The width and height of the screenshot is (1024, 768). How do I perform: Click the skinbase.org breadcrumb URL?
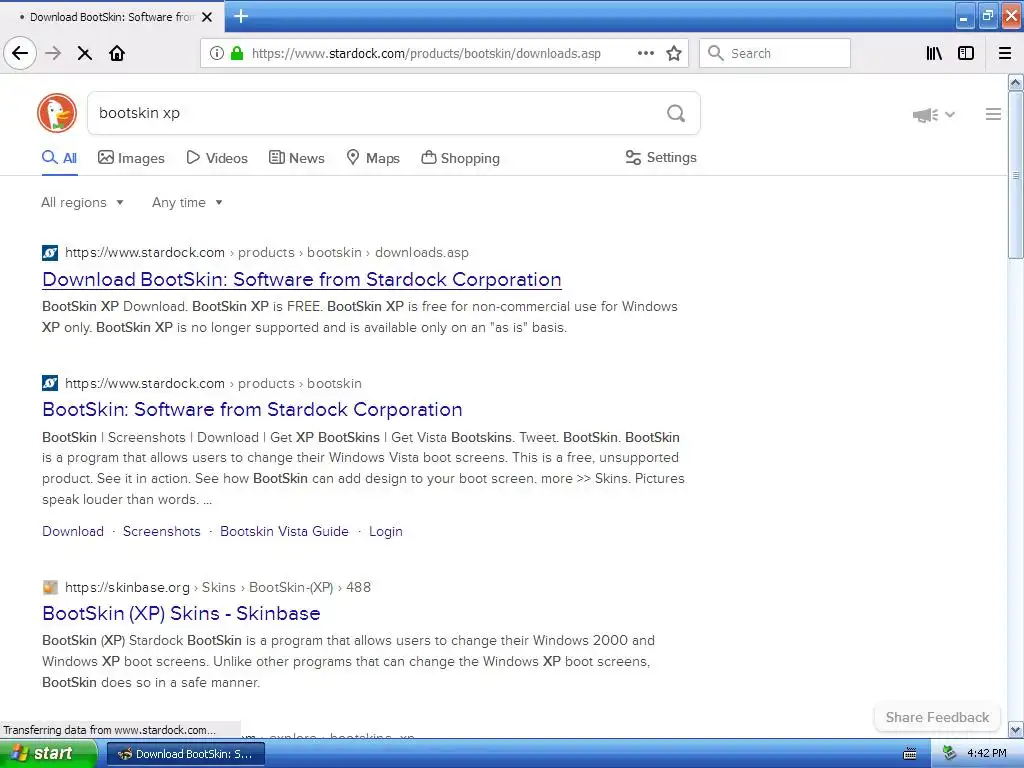point(217,587)
